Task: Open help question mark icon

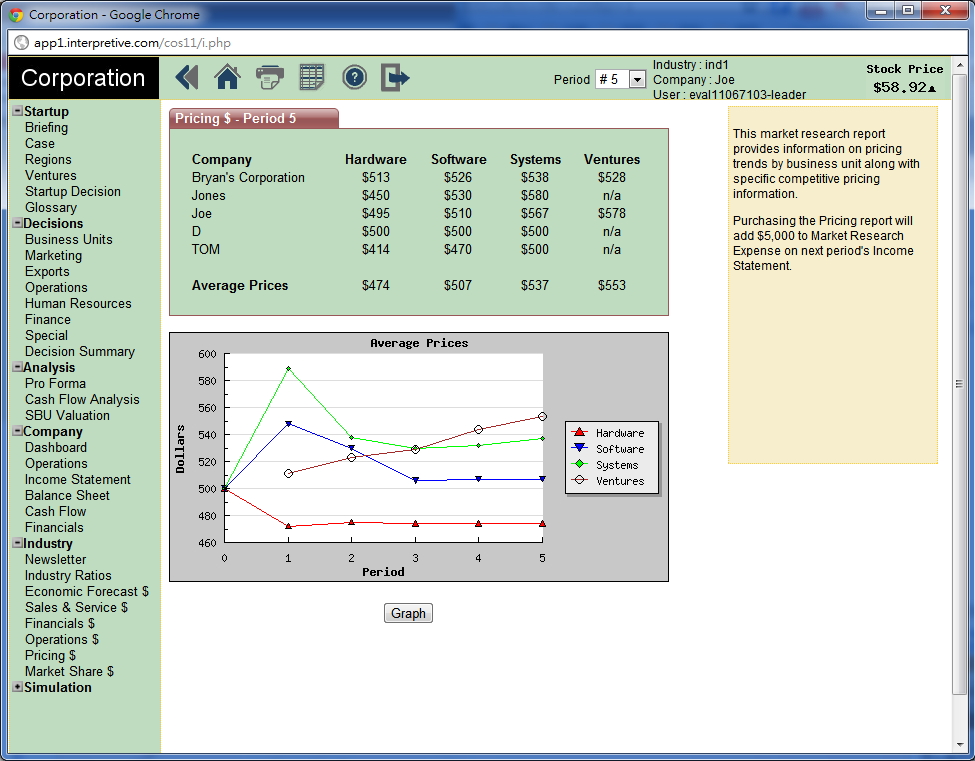Action: tap(354, 78)
